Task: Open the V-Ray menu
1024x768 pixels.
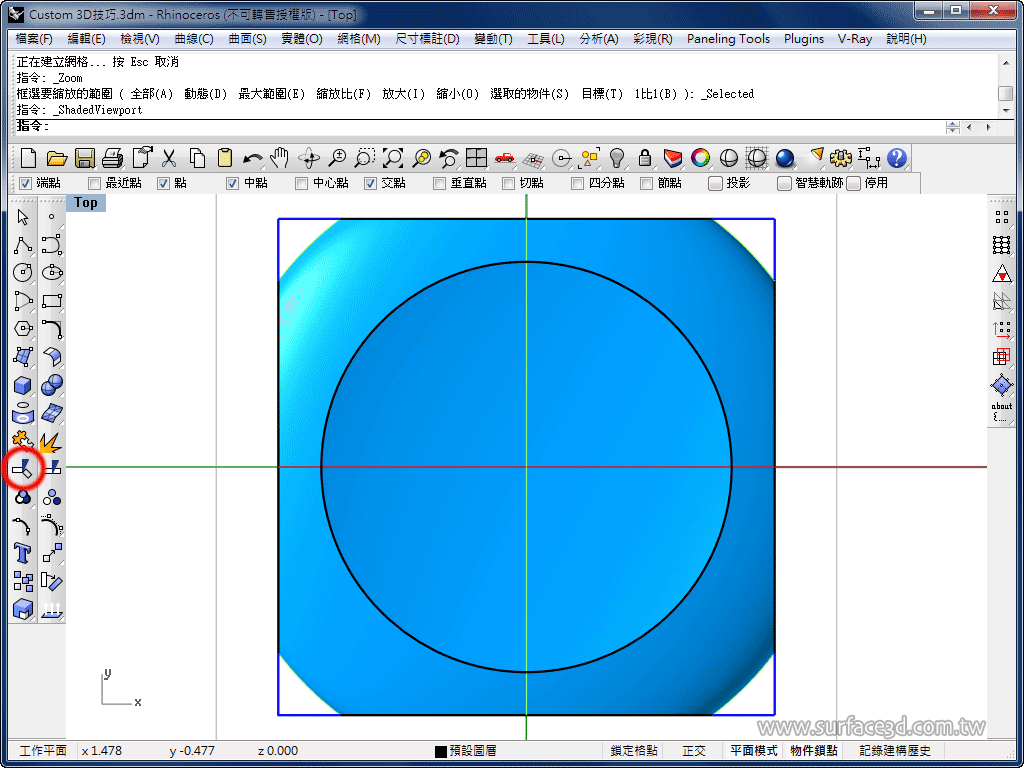Action: (855, 39)
